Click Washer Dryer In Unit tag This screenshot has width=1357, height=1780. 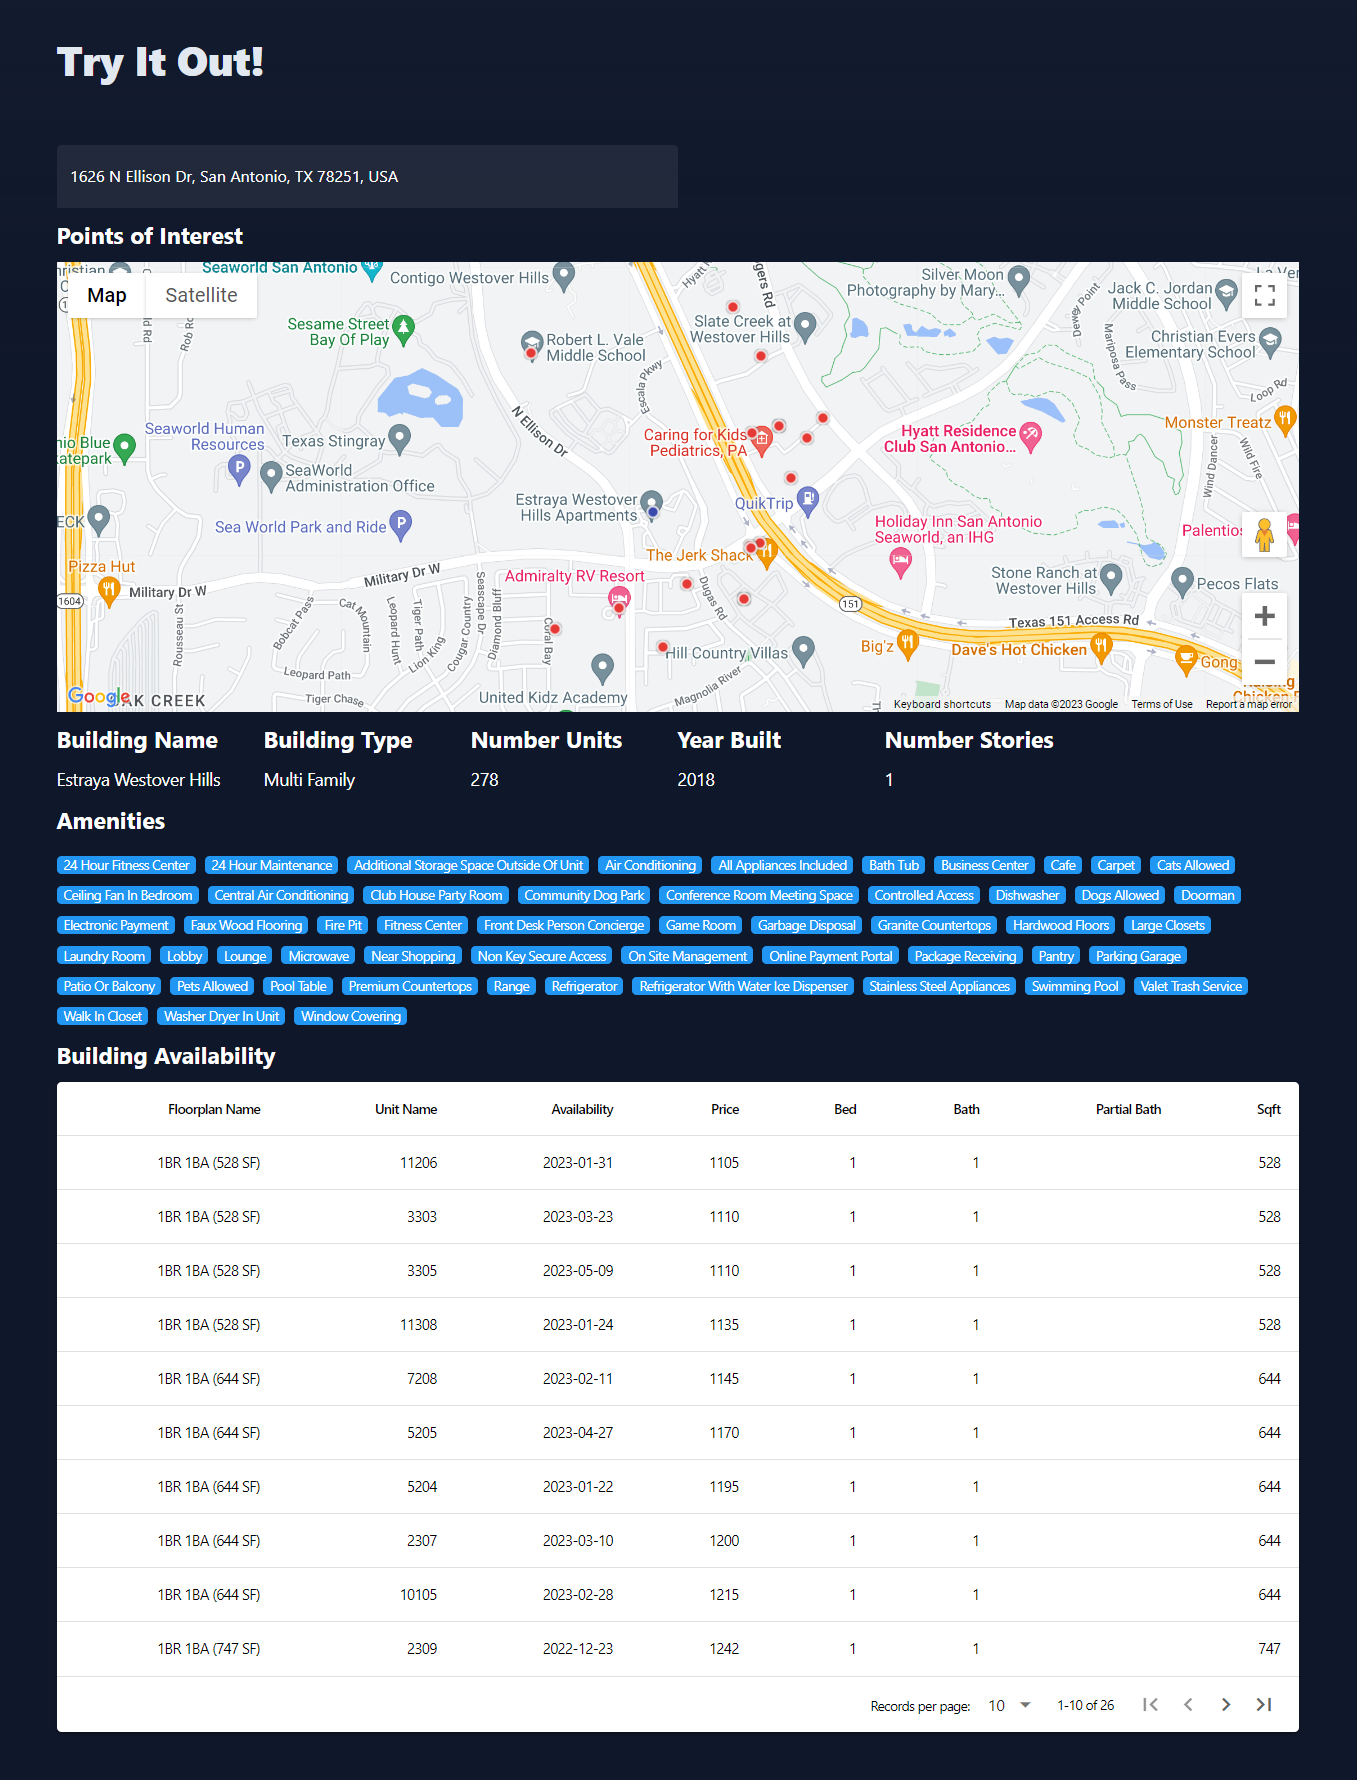tap(222, 1016)
